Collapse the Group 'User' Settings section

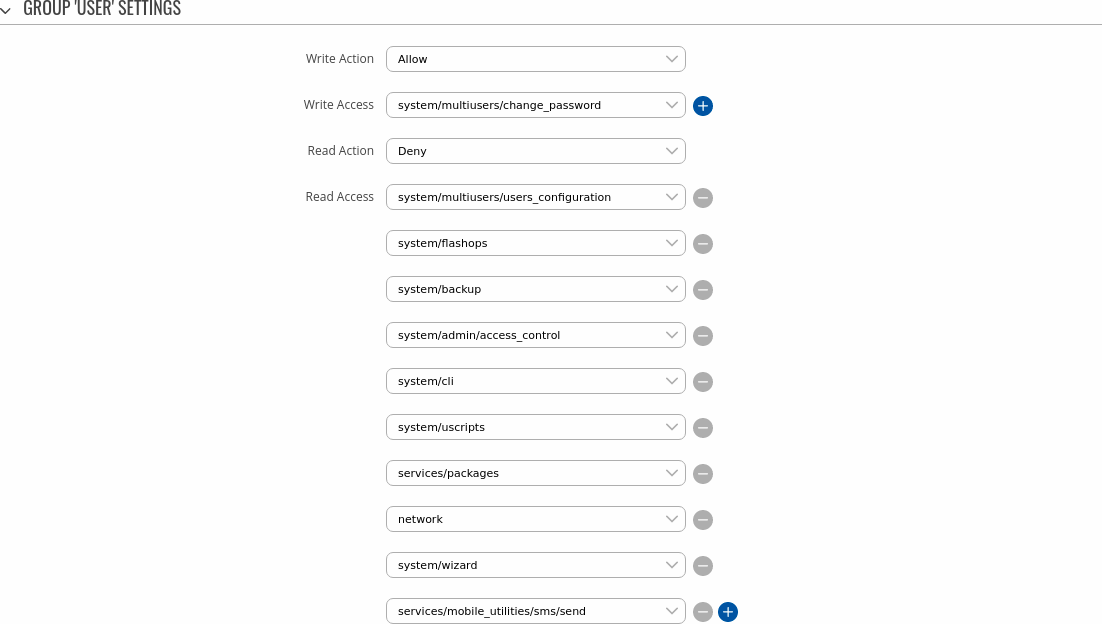tap(7, 10)
